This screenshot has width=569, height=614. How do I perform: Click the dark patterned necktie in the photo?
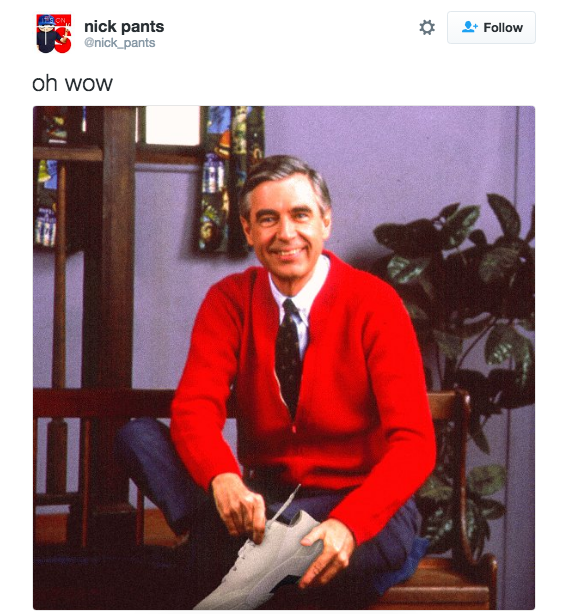pos(289,354)
